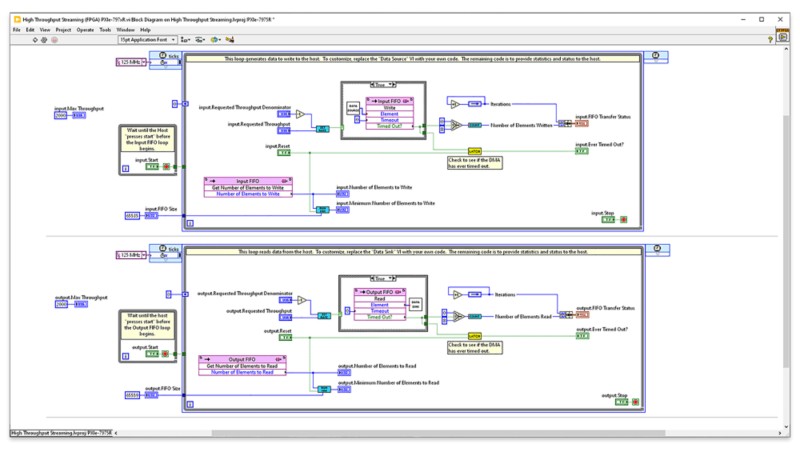Viewport: 800px width, 450px height.
Task: Select the Data Source subVI in upper case structure
Action: tap(353, 109)
